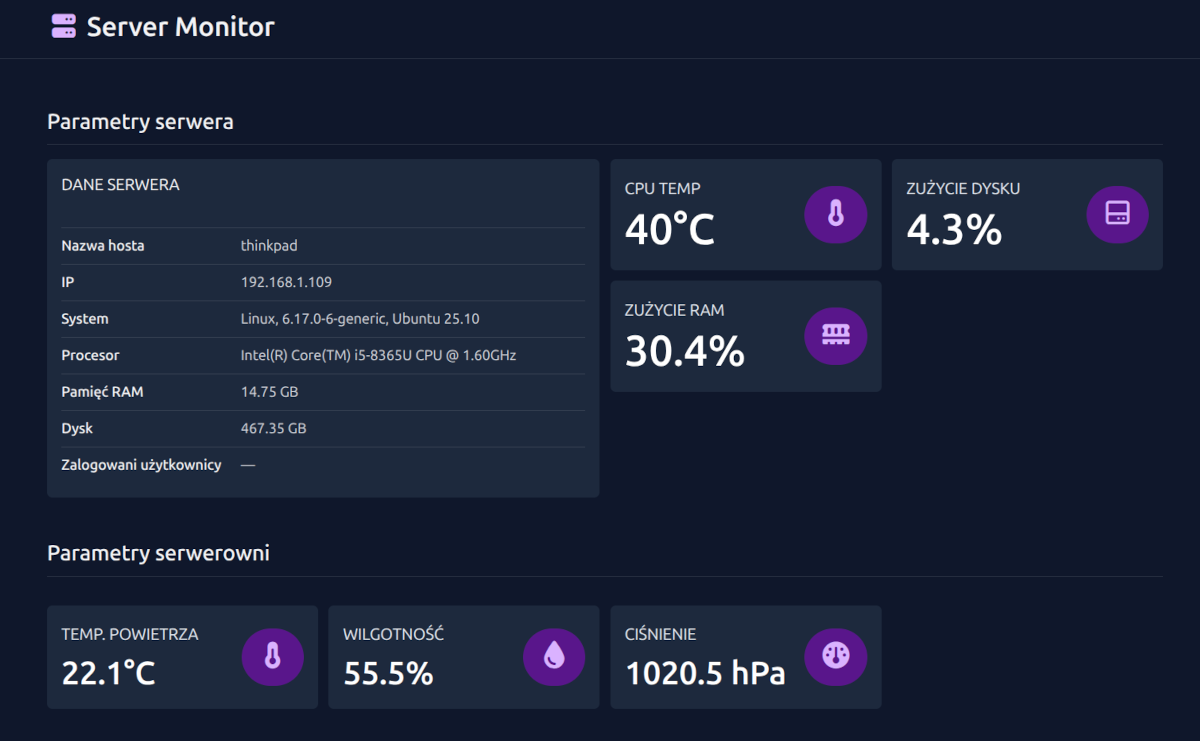Select the disk icon on ZUŻYCIE DYSKU card
The height and width of the screenshot is (741, 1200).
tap(1117, 214)
